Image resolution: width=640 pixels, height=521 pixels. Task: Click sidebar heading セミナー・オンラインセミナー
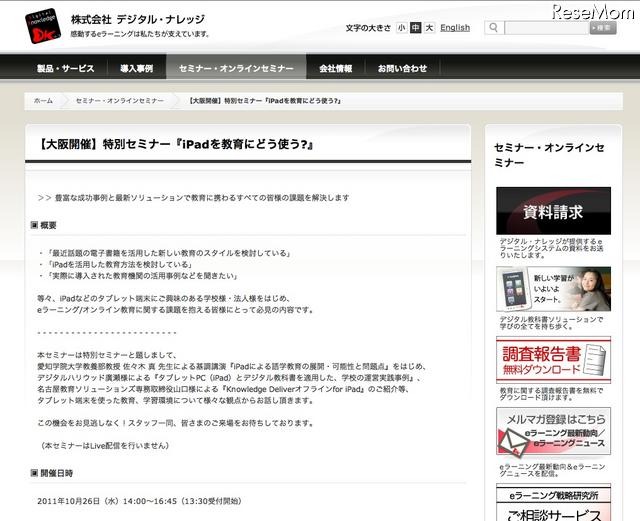click(x=549, y=155)
